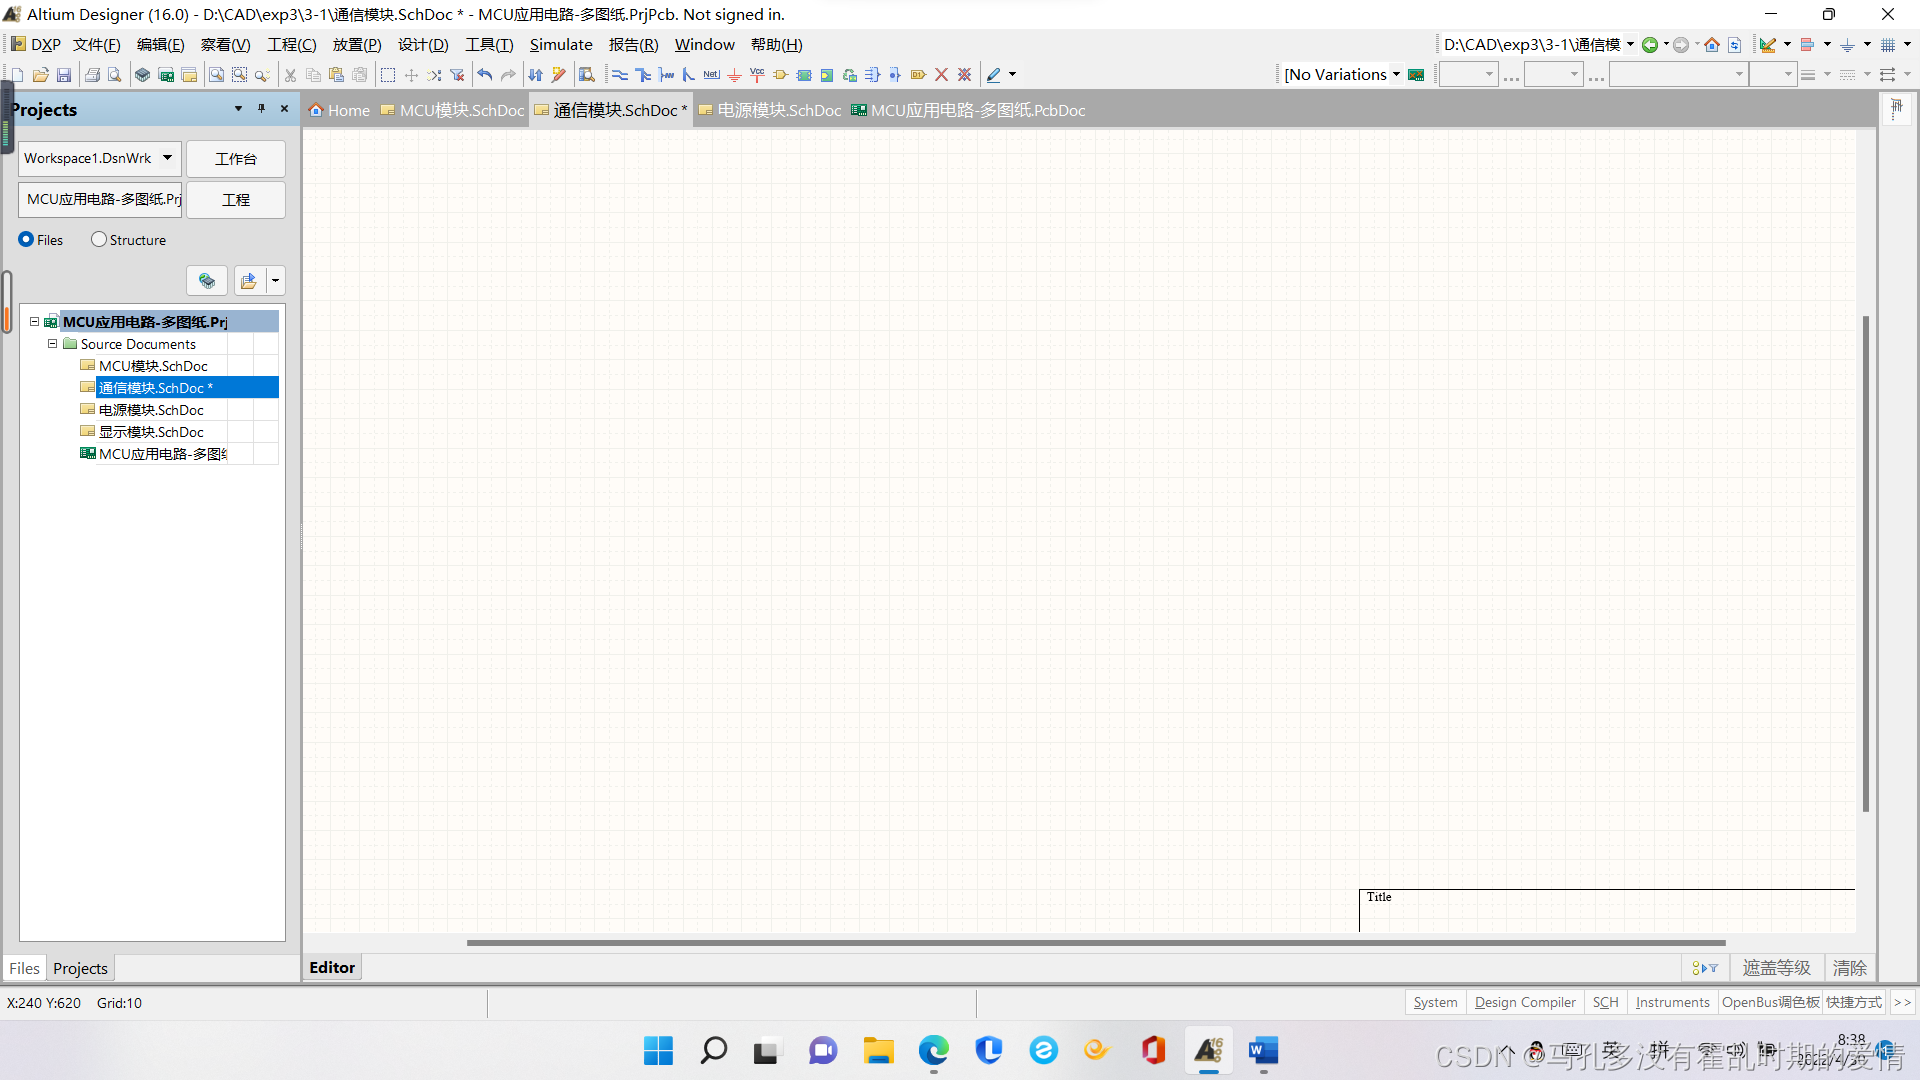
Task: Click the Open document folder icon
Action: point(41,75)
